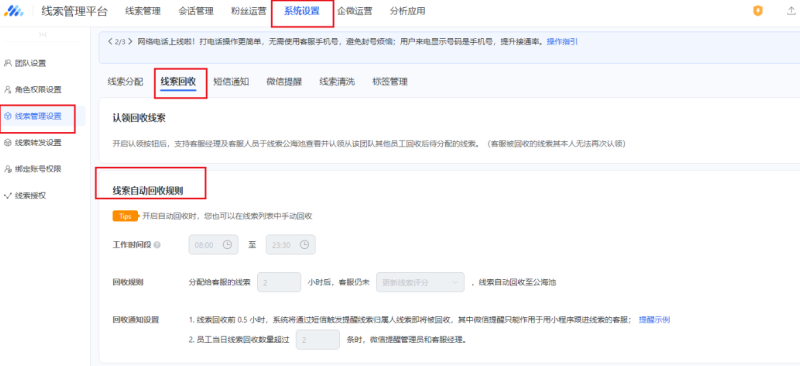The width and height of the screenshot is (800, 366).
Task: Open the 操作指引 link in the announcement
Action: coord(562,41)
